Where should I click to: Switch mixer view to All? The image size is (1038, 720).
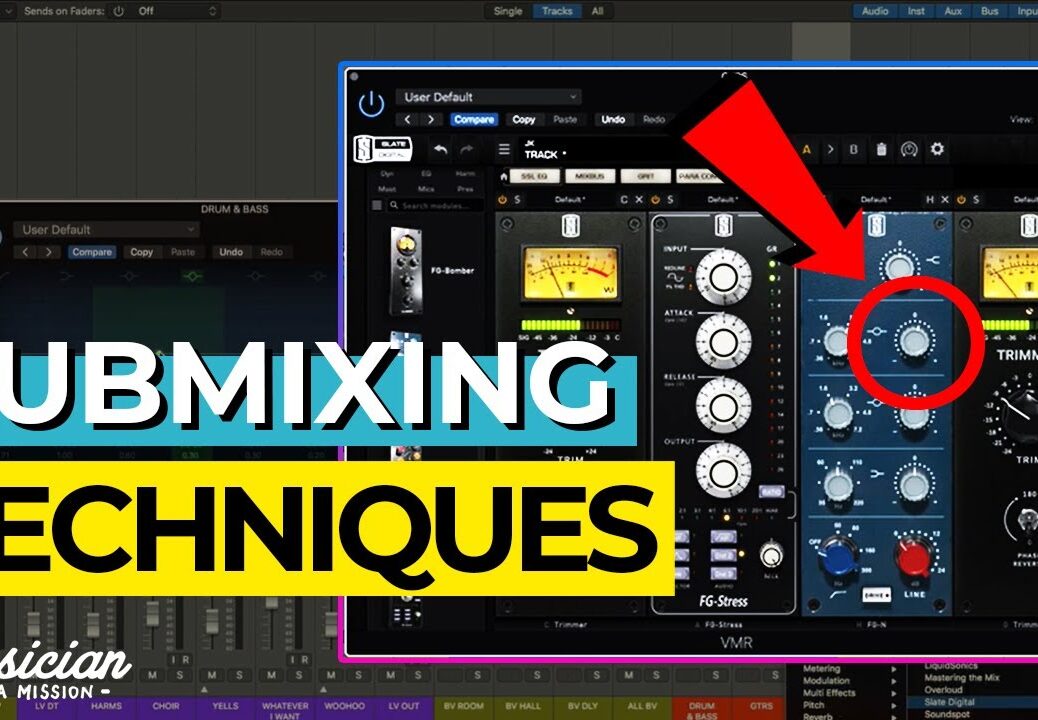tap(598, 11)
